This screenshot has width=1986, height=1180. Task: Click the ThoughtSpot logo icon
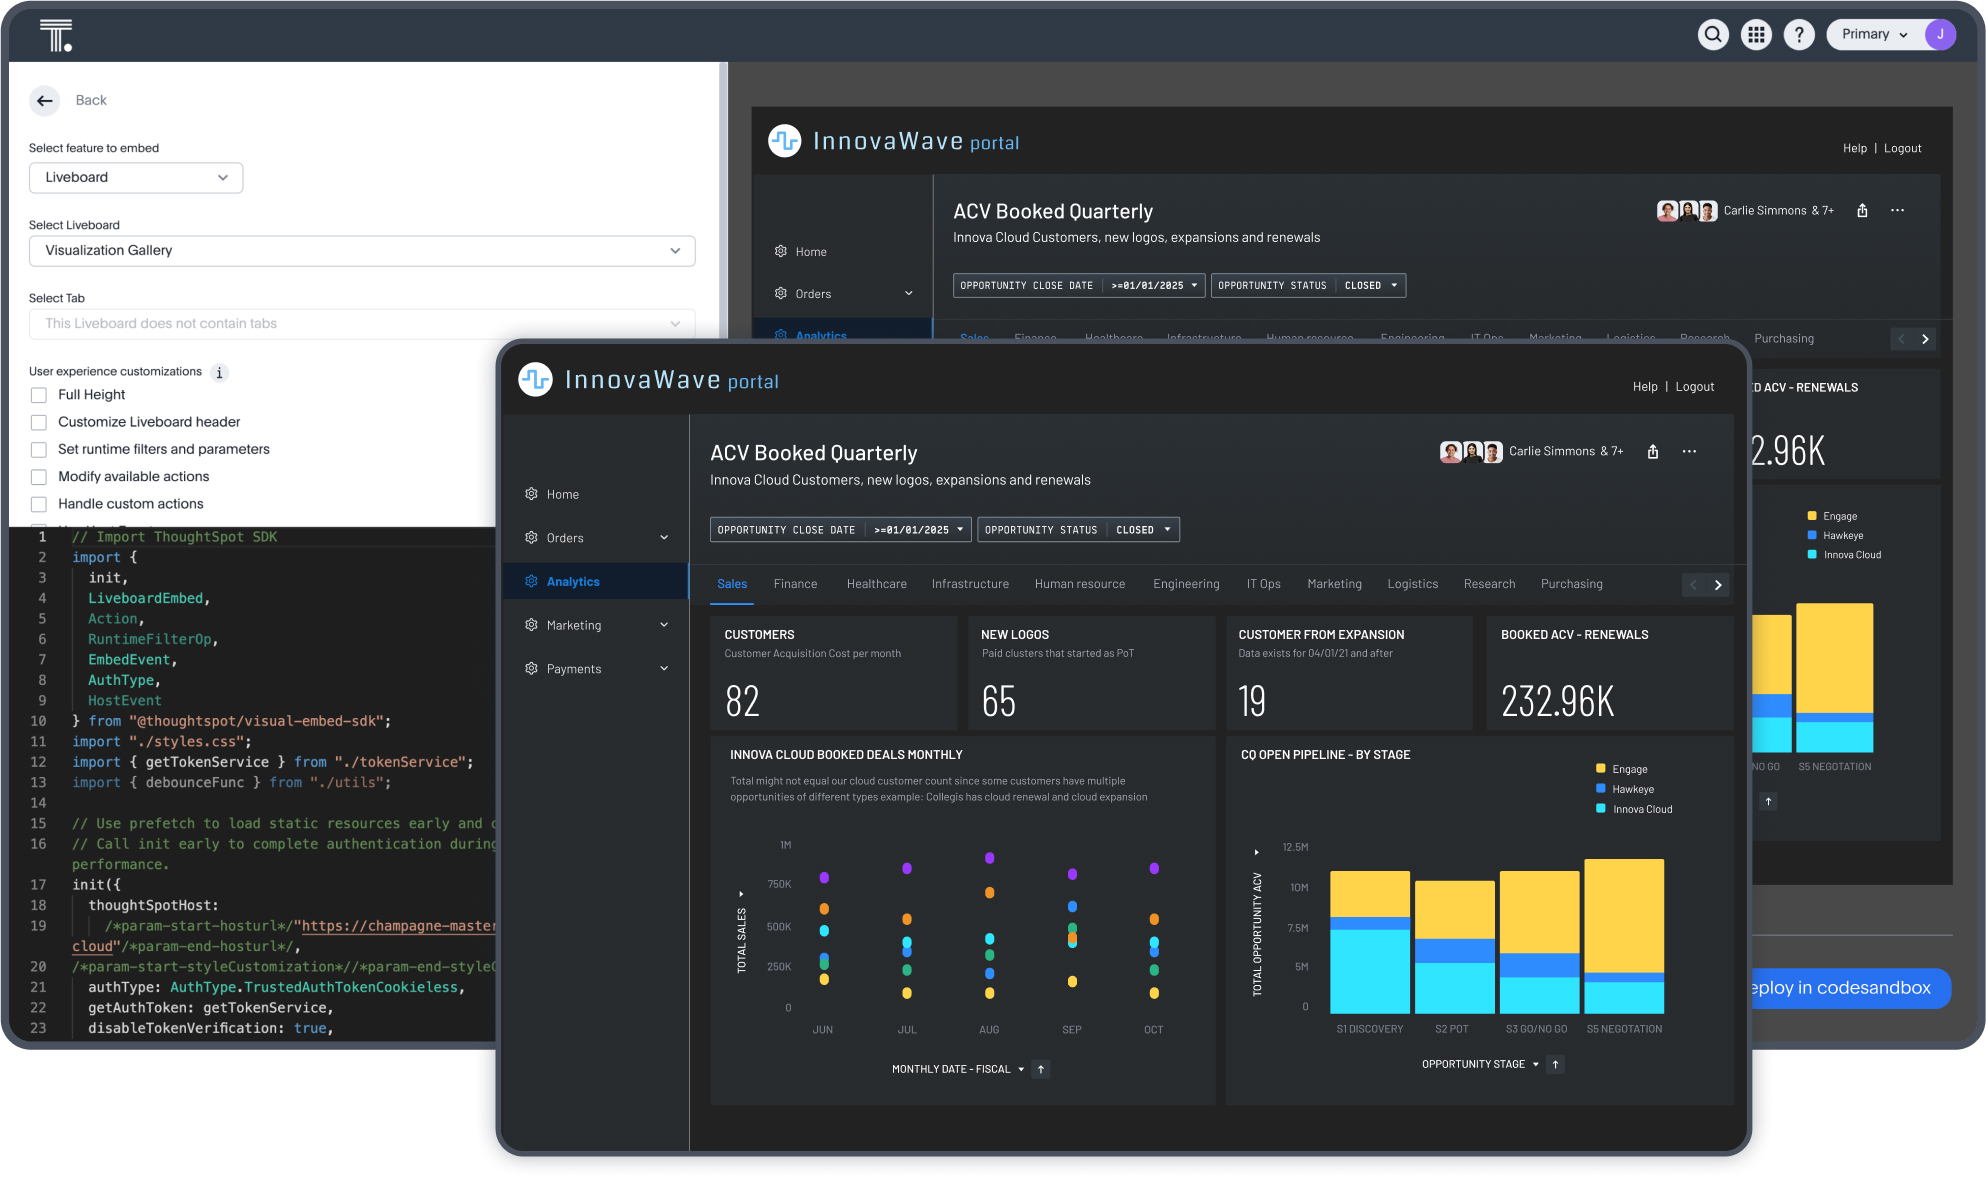[56, 35]
